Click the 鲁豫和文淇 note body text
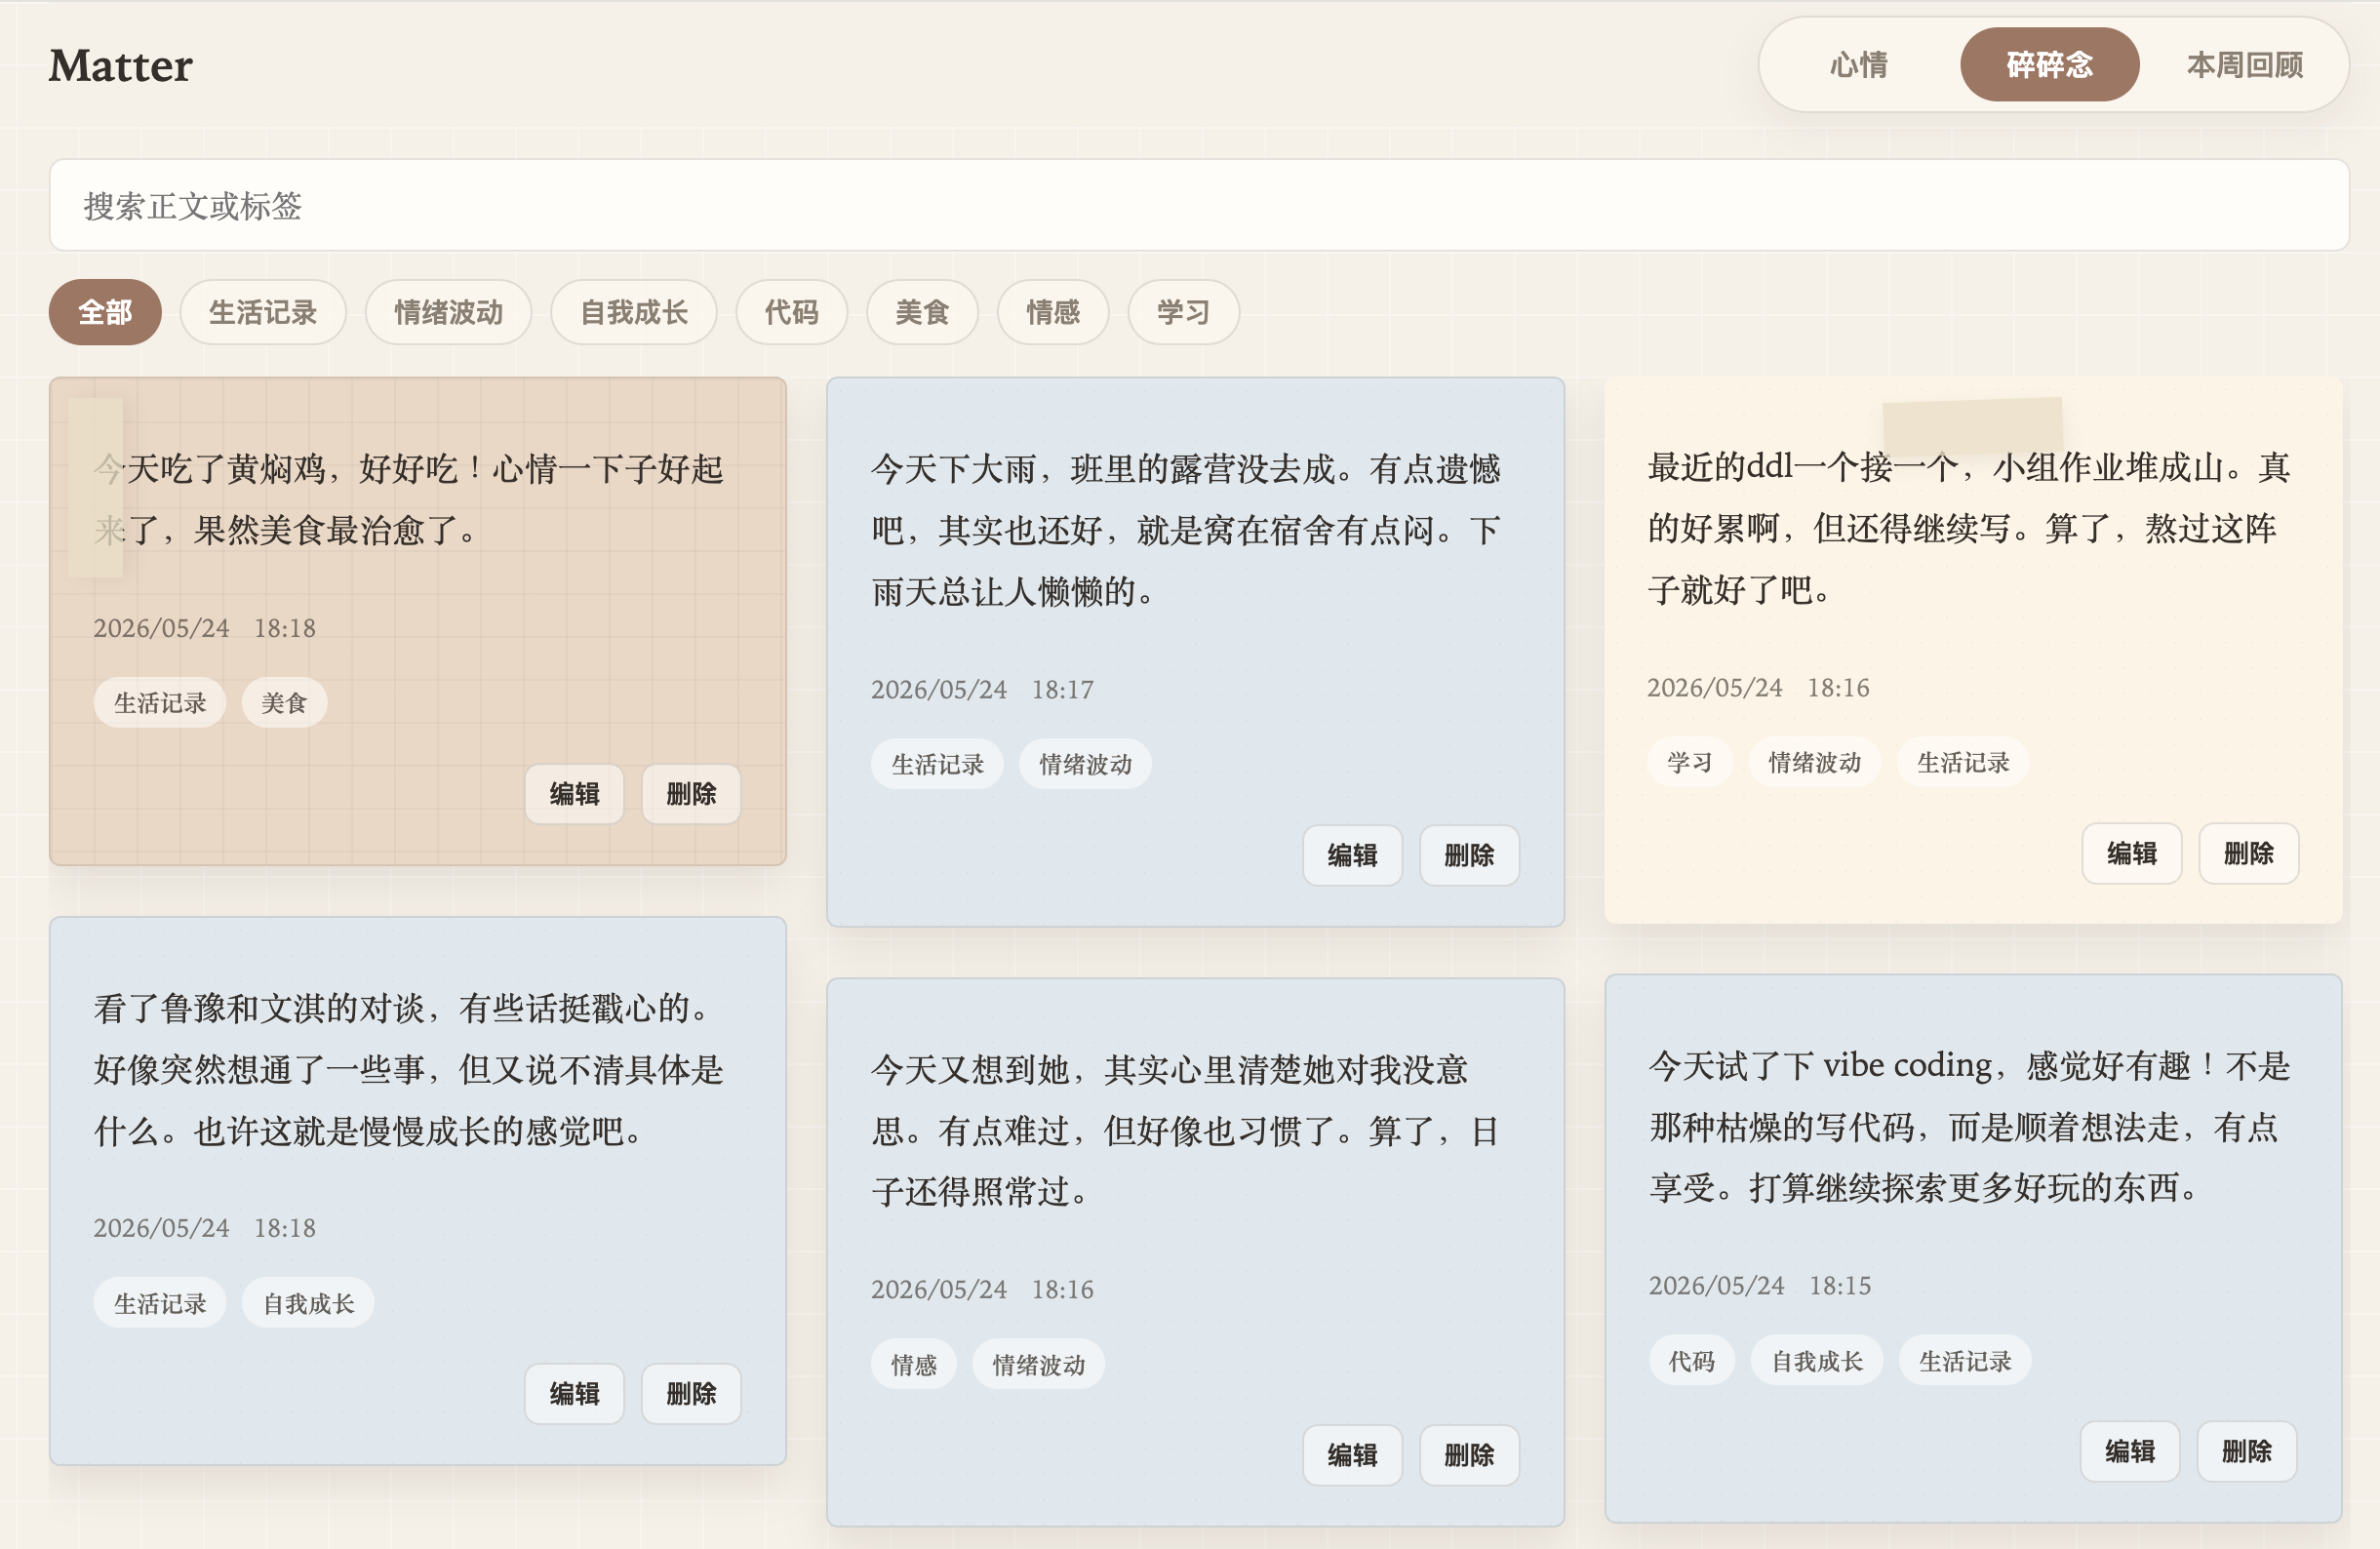Viewport: 2380px width, 1549px height. point(409,1069)
